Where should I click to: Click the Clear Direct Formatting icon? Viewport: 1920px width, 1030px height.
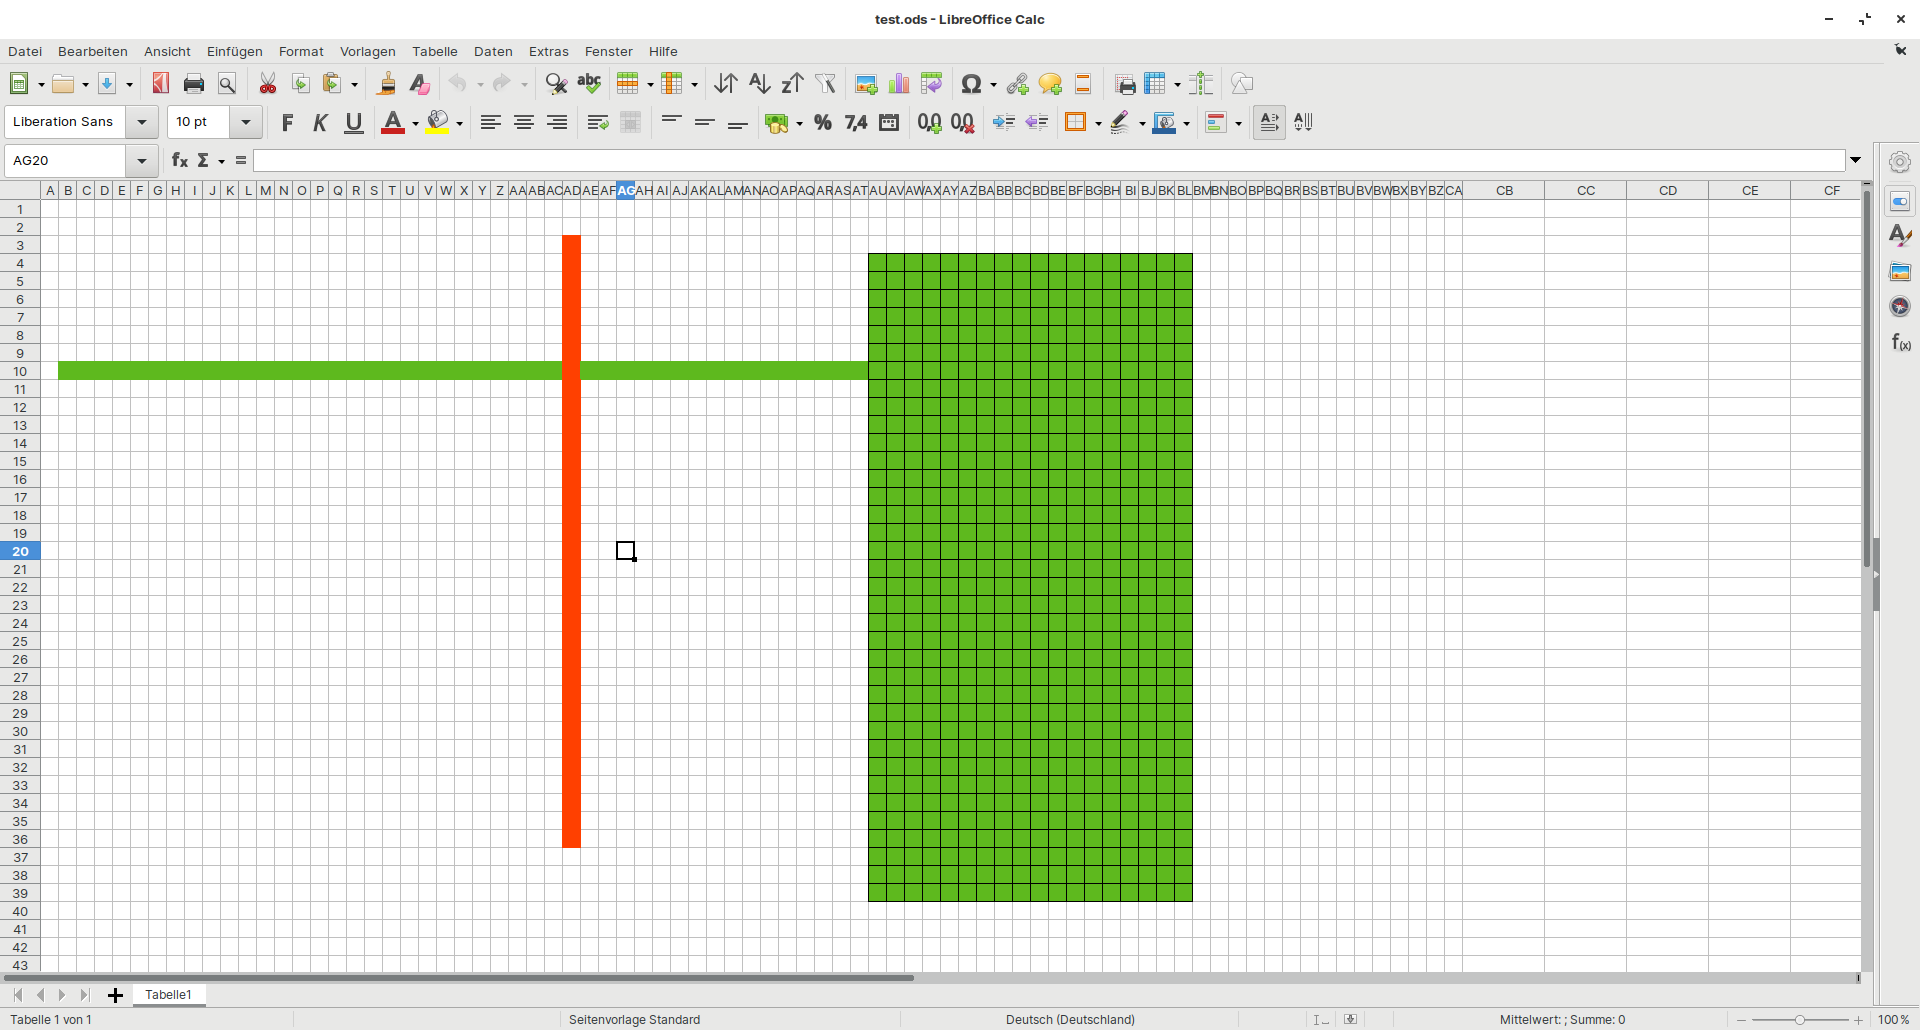tap(420, 84)
